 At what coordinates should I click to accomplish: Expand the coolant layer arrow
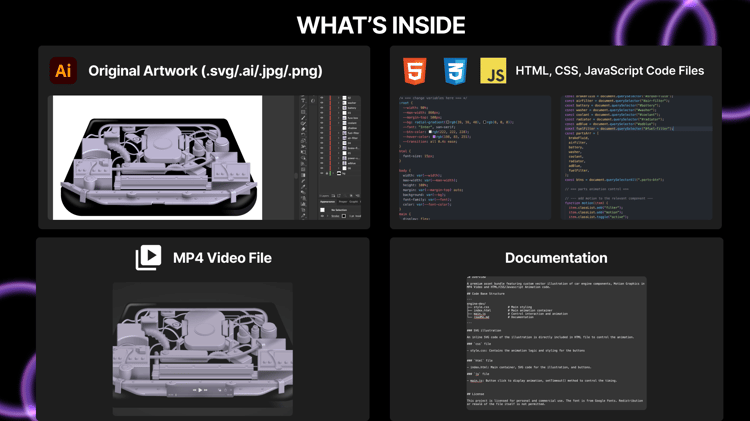[339, 123]
